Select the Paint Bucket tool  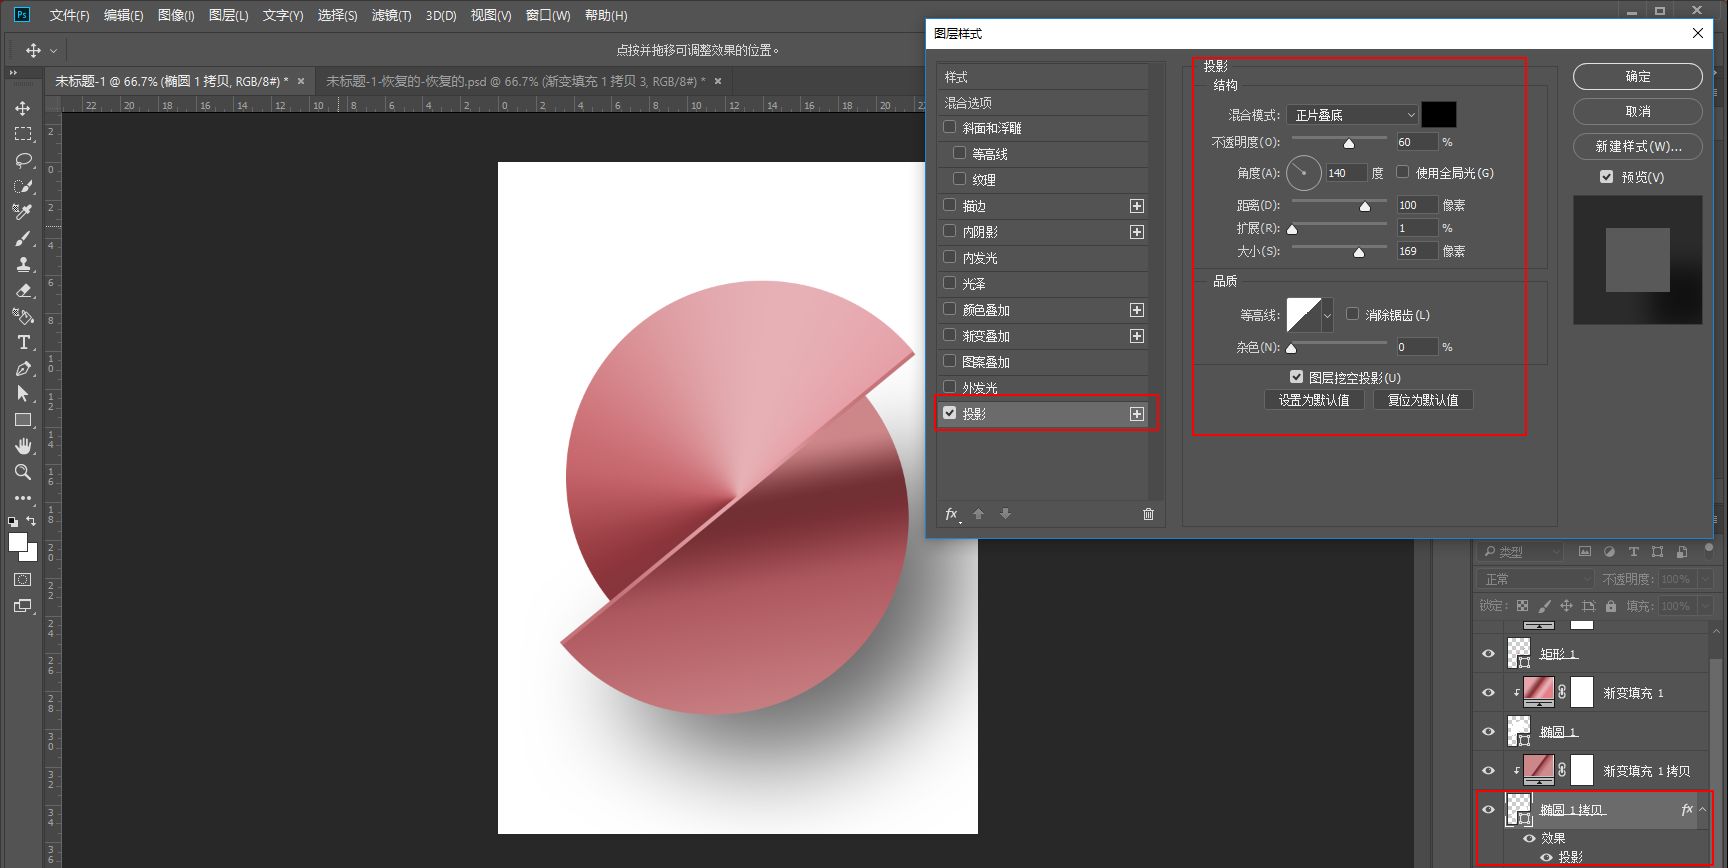[23, 316]
